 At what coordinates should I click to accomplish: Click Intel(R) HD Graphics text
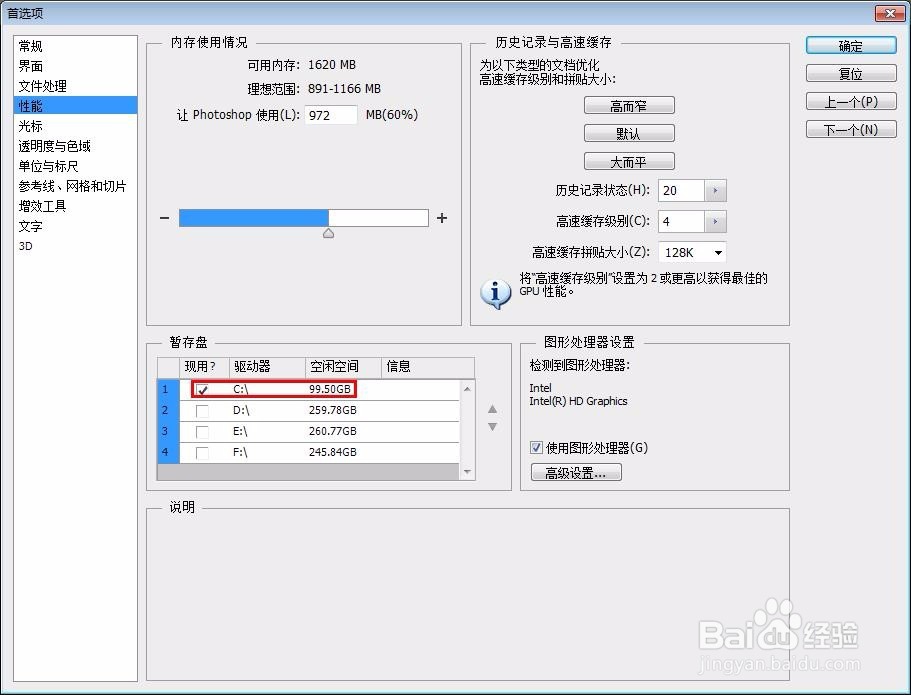point(578,401)
